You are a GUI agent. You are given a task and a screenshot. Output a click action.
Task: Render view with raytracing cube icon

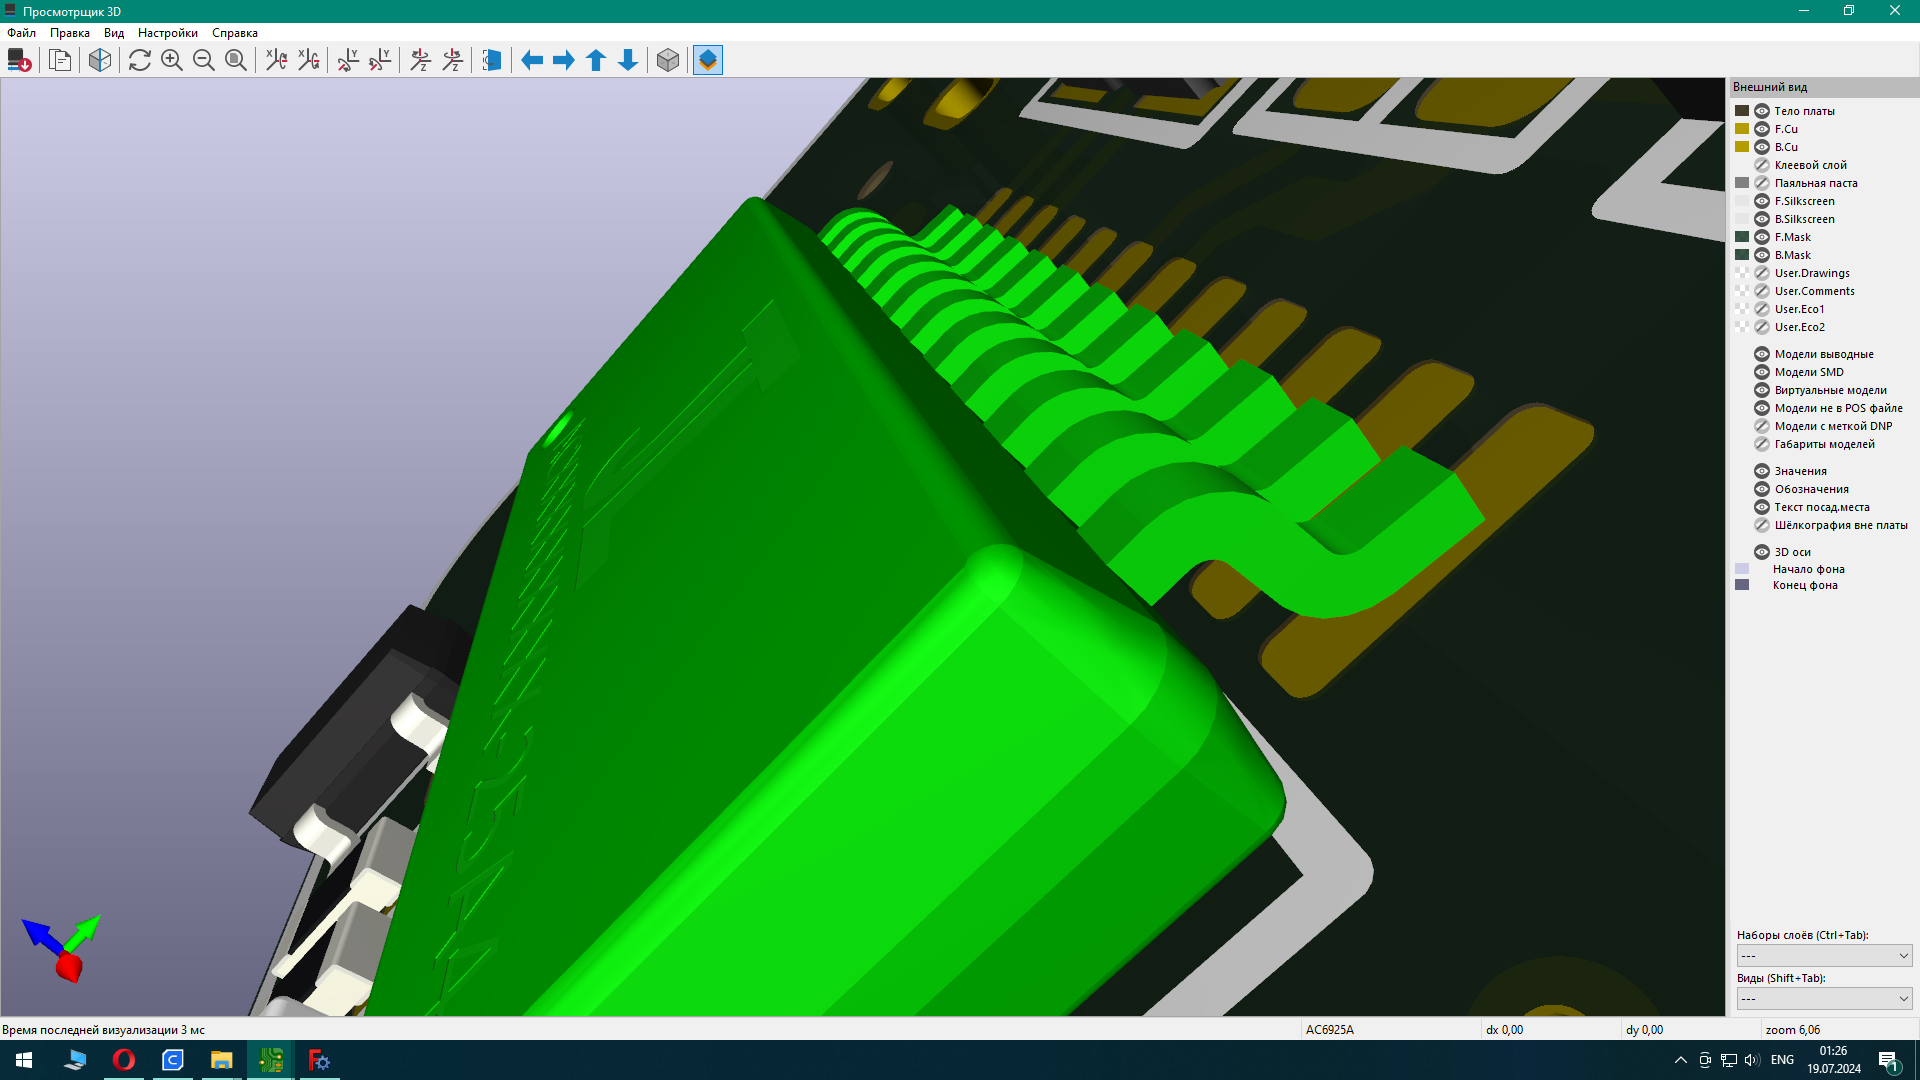[x=100, y=60]
